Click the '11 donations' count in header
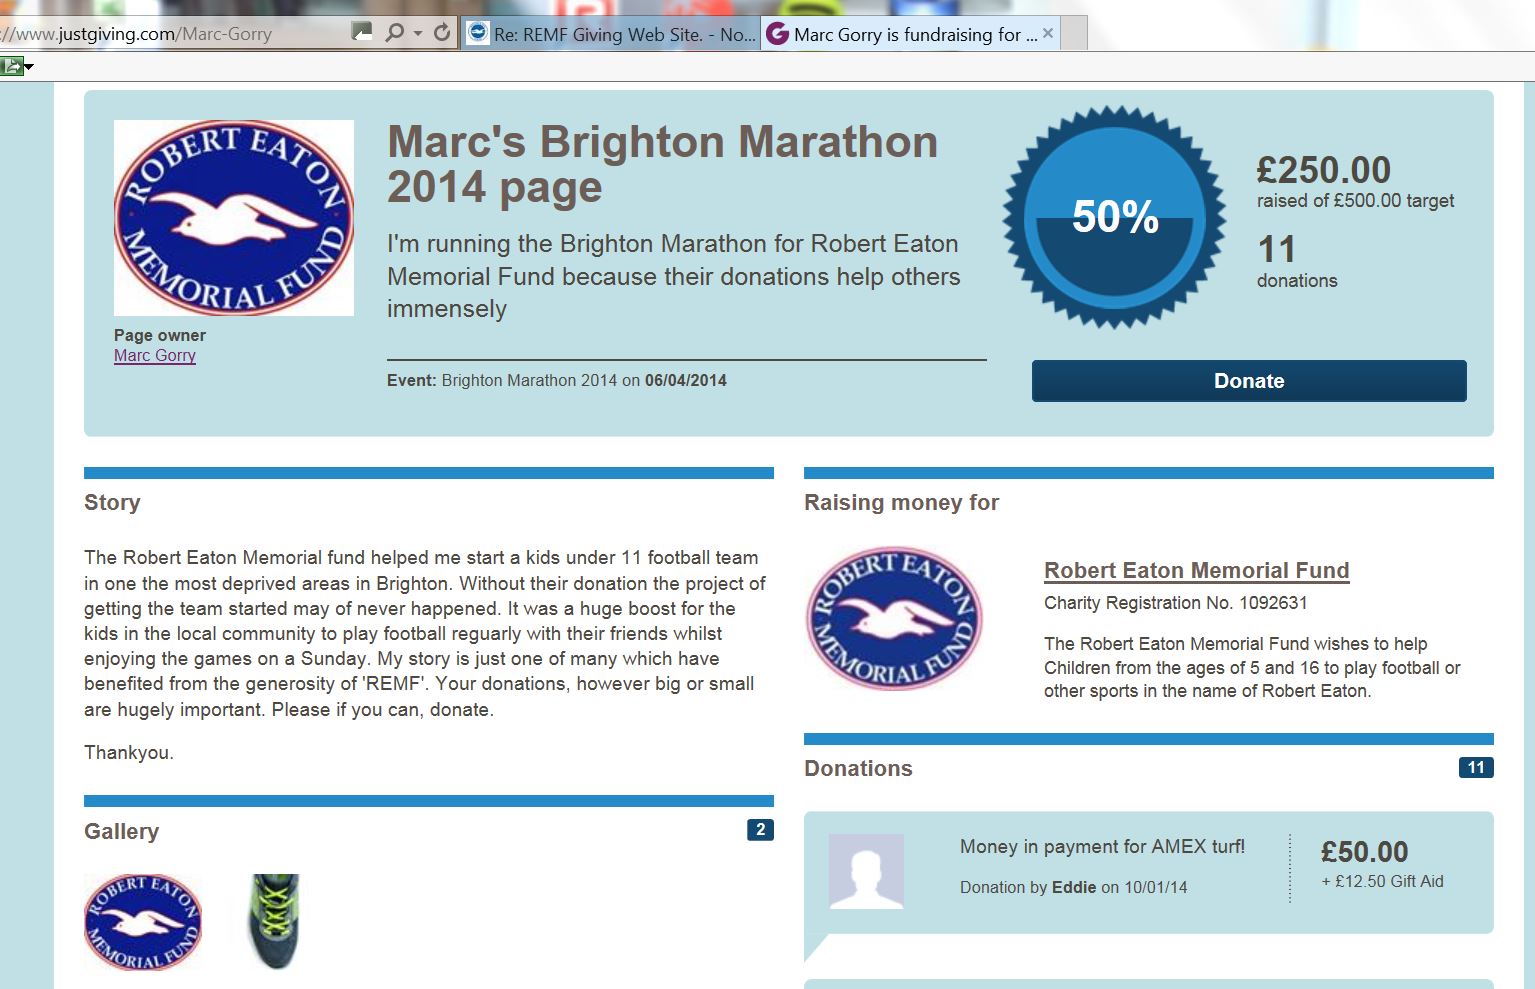The width and height of the screenshot is (1535, 989). tap(1297, 261)
